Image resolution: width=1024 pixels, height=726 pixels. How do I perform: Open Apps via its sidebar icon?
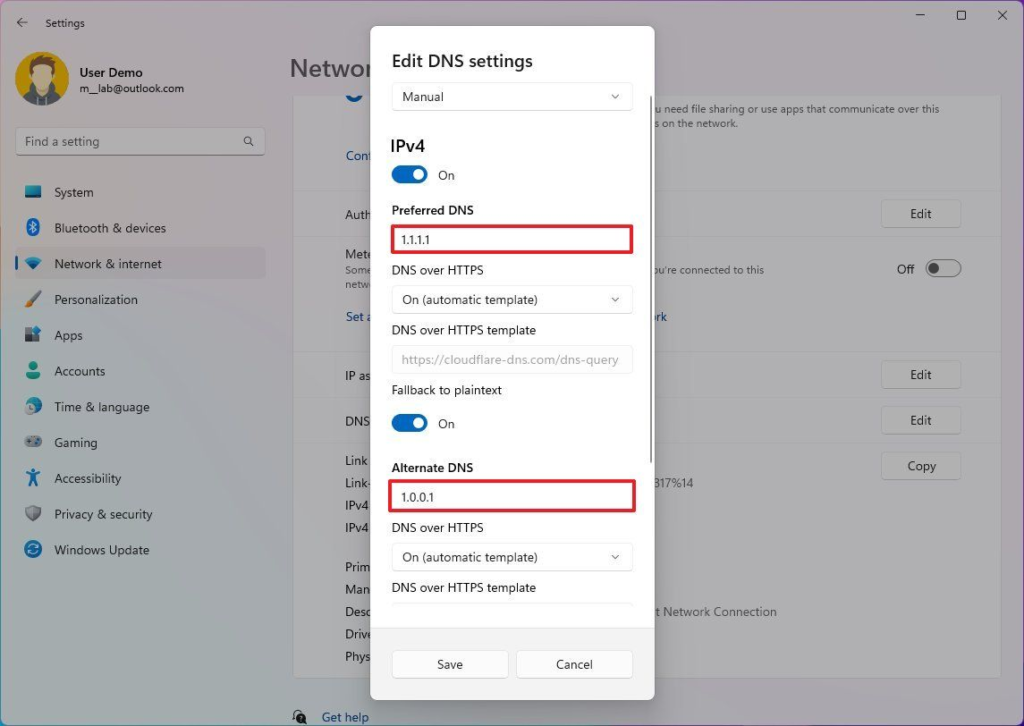(33, 335)
